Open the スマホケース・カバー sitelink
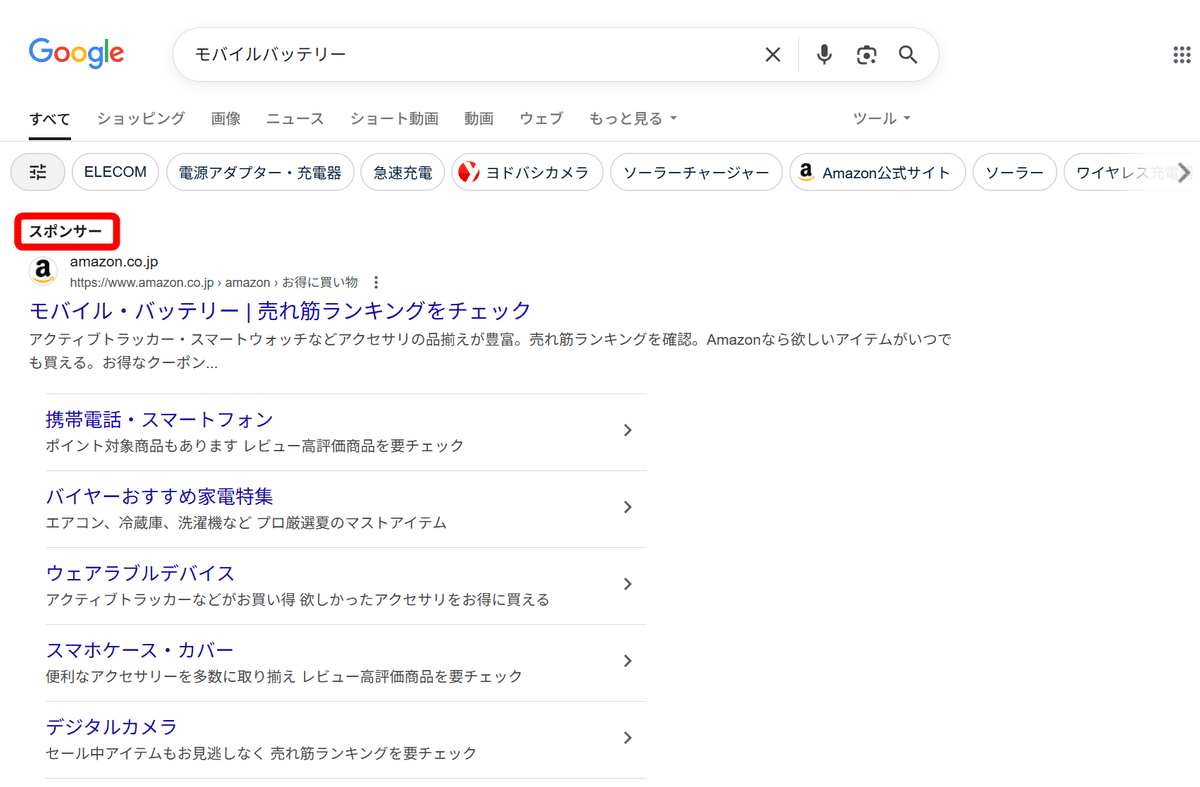Image resolution: width=1200 pixels, height=787 pixels. tap(140, 651)
